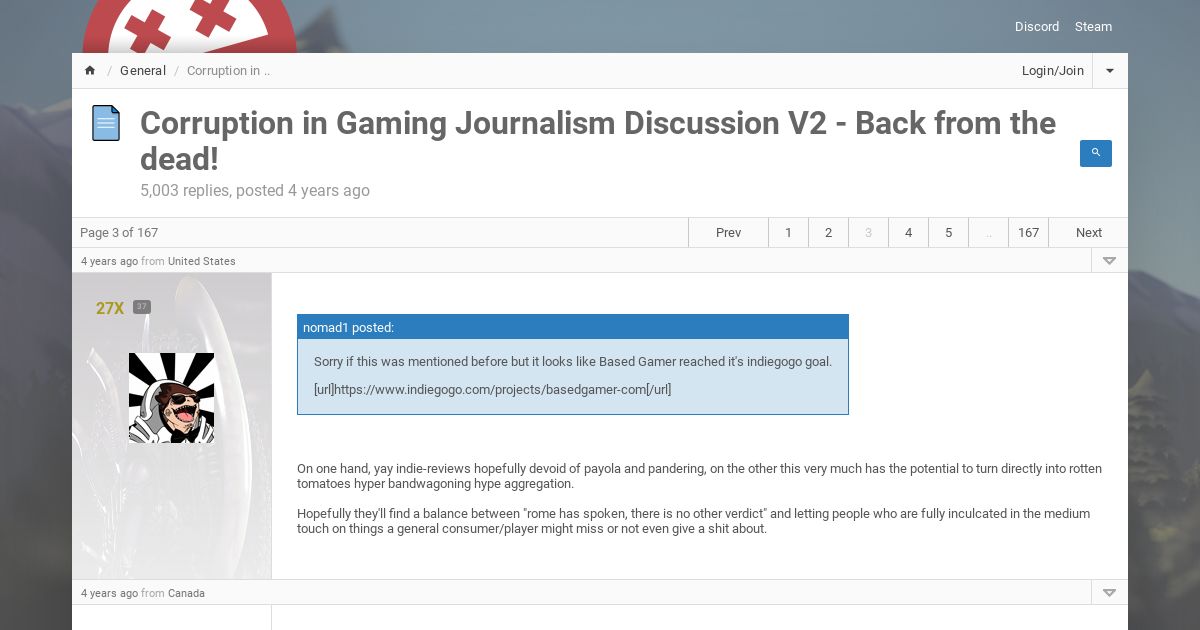Click the indiegogo basedgamer URL text

tap(492, 389)
